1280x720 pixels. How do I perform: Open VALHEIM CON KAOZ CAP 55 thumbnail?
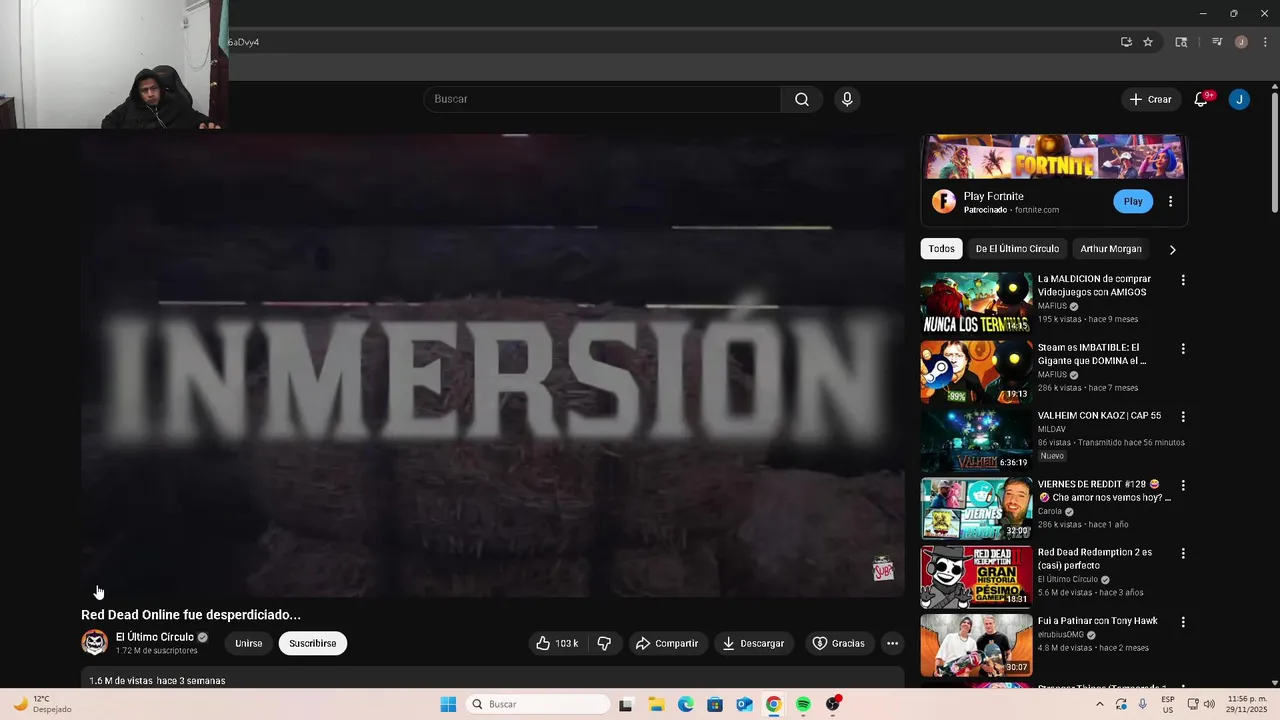coord(976,440)
